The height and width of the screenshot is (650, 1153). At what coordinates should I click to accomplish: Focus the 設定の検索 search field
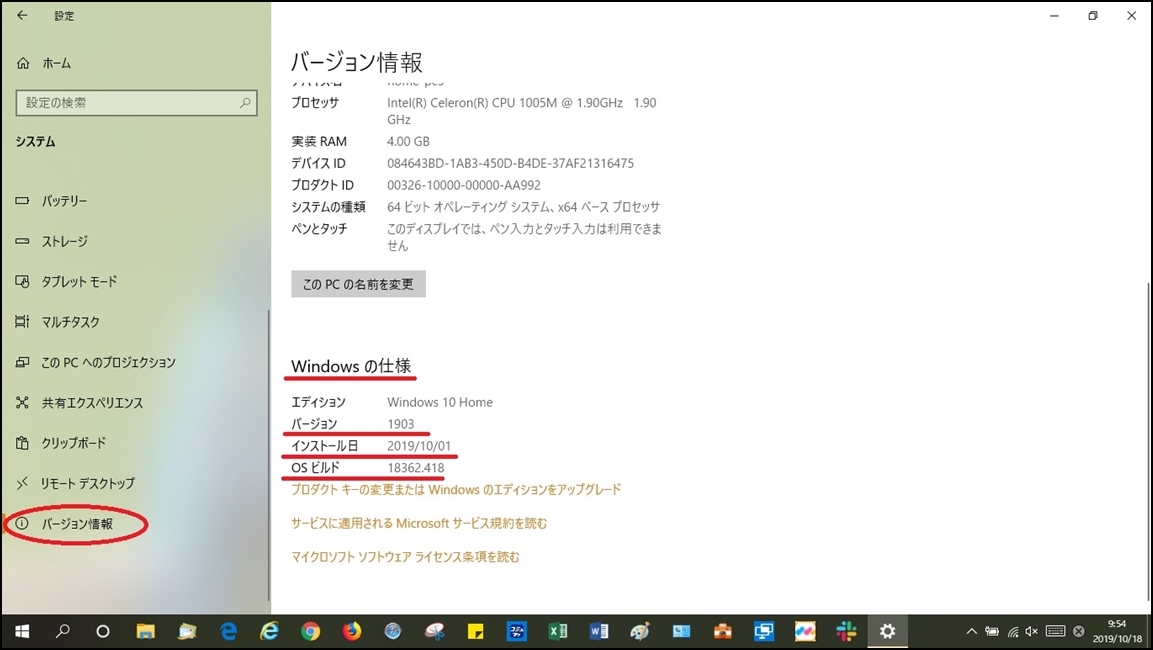coord(136,103)
